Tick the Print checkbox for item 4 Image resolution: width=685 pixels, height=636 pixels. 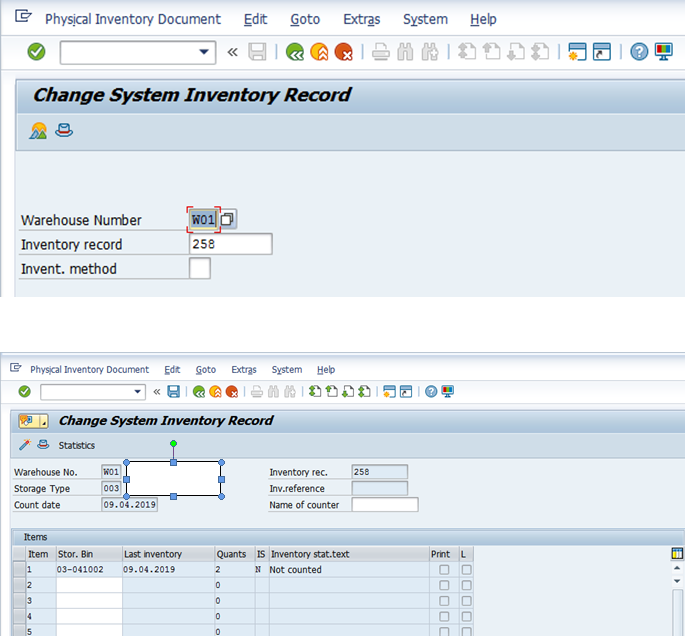(444, 616)
